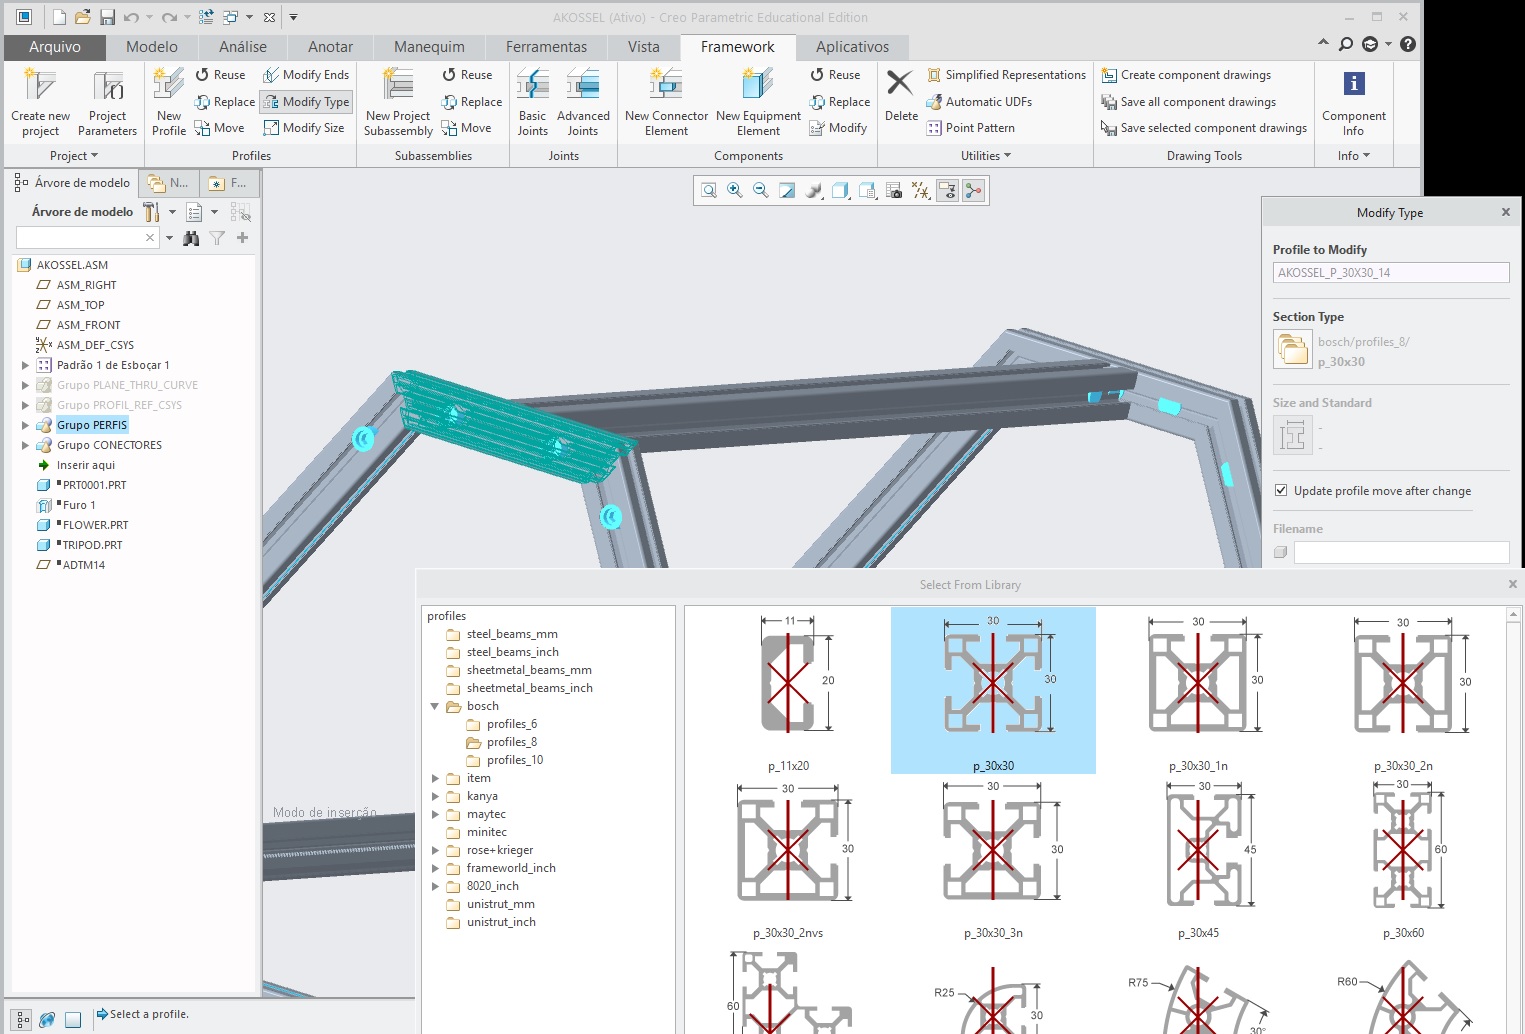Screen dimensions: 1525x1034
Task: Expand Padrão 1 de Esboçar 1 node
Action: [x=25, y=365]
